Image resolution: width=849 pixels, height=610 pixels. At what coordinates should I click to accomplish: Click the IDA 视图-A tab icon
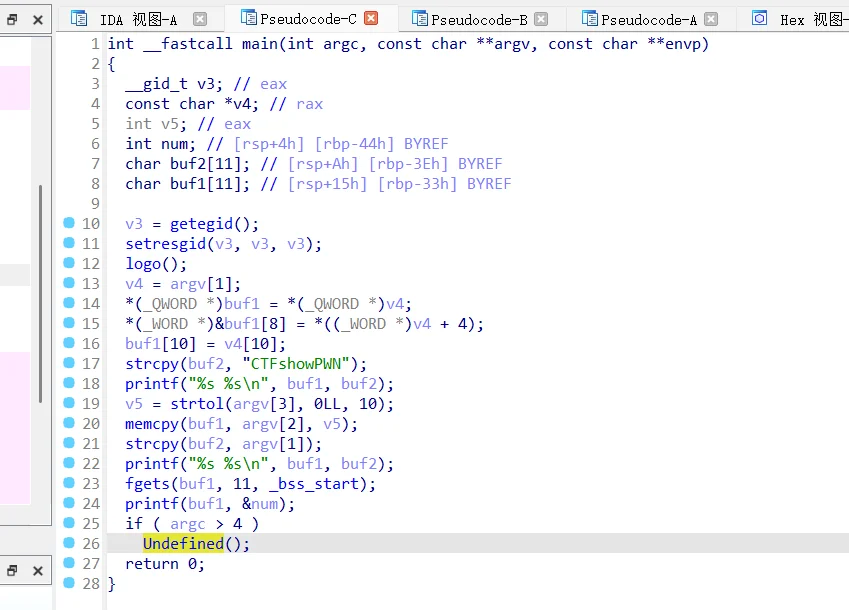click(78, 19)
